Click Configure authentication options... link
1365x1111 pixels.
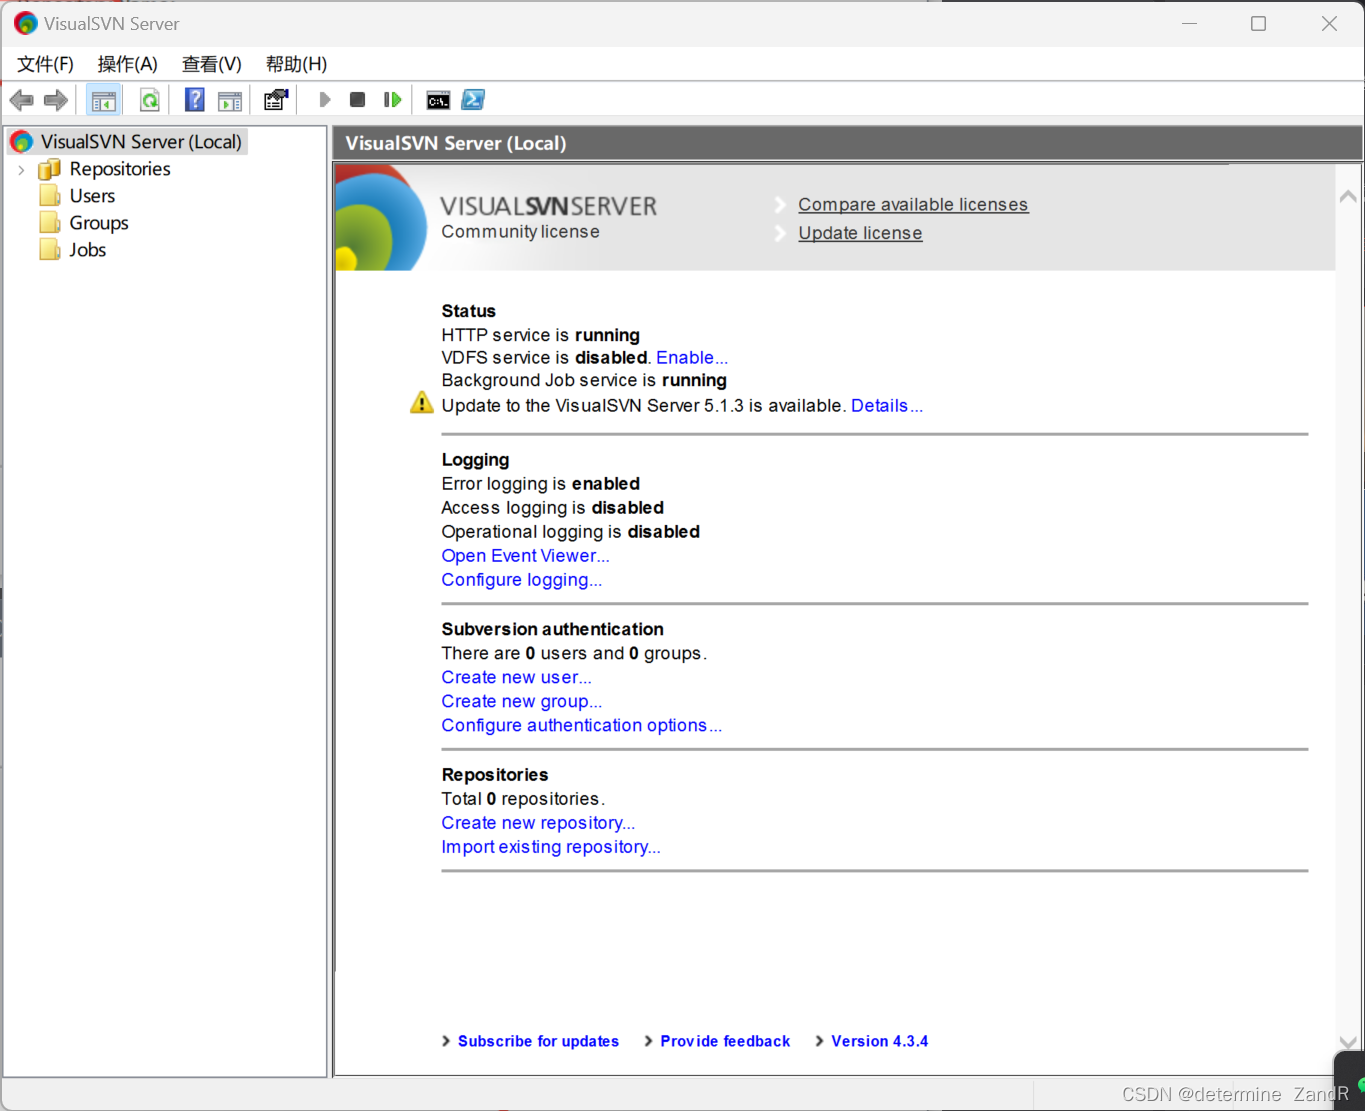point(582,725)
